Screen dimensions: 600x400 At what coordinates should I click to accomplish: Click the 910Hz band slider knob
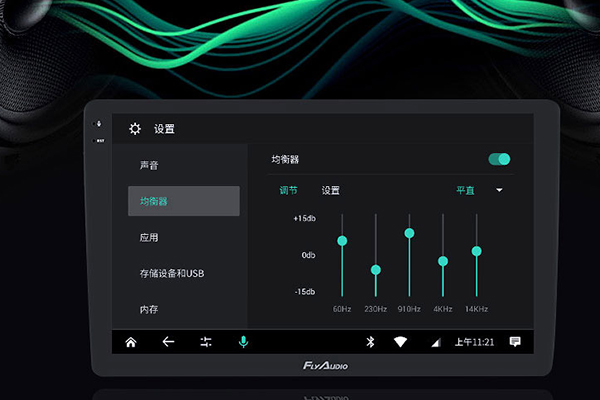[x=409, y=233]
